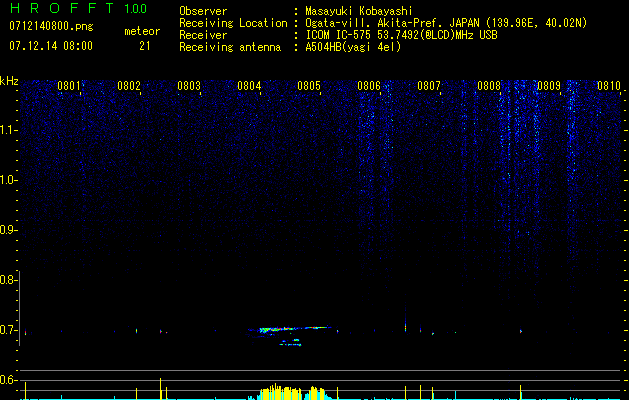
Task: Click the kHz axis unit label
Action: tap(9, 81)
